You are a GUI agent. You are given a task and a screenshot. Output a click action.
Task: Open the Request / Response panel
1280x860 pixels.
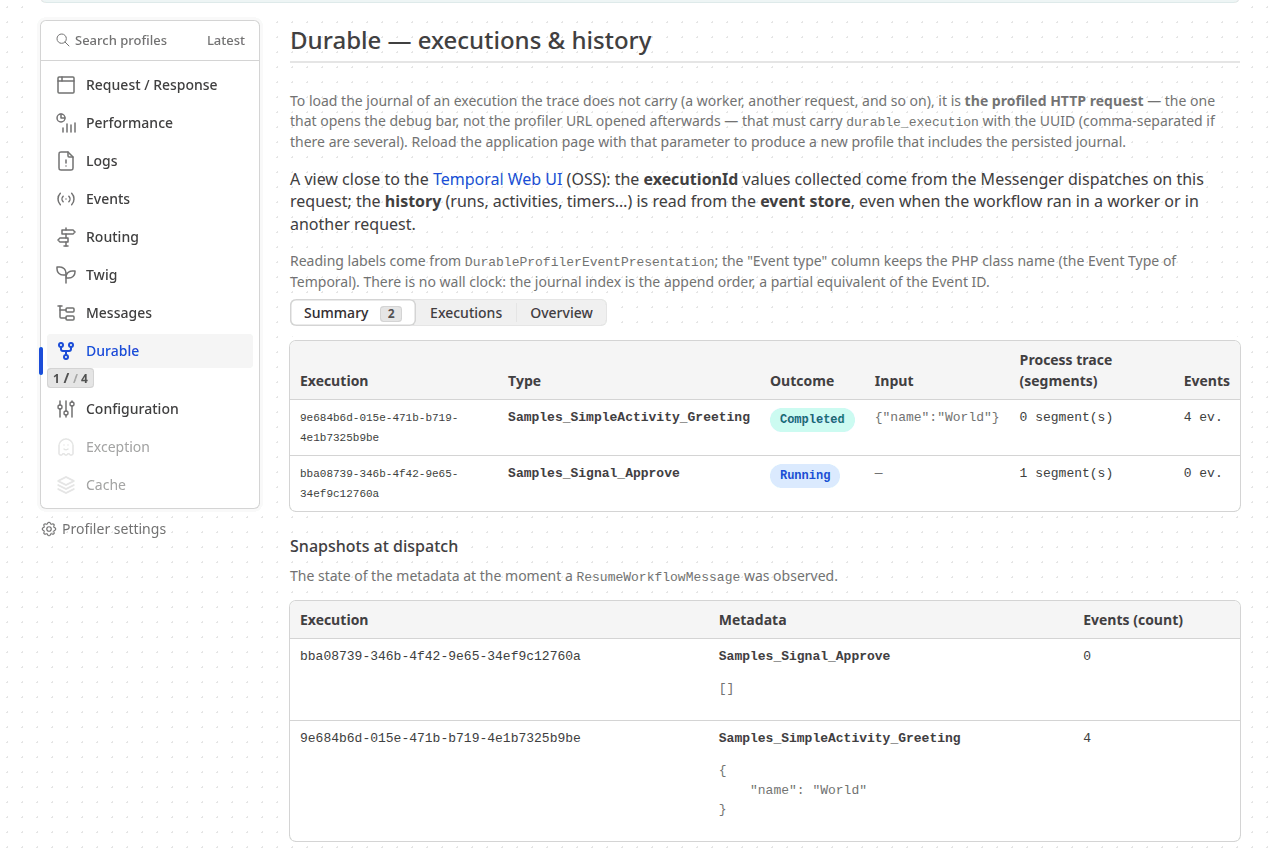tap(150, 85)
